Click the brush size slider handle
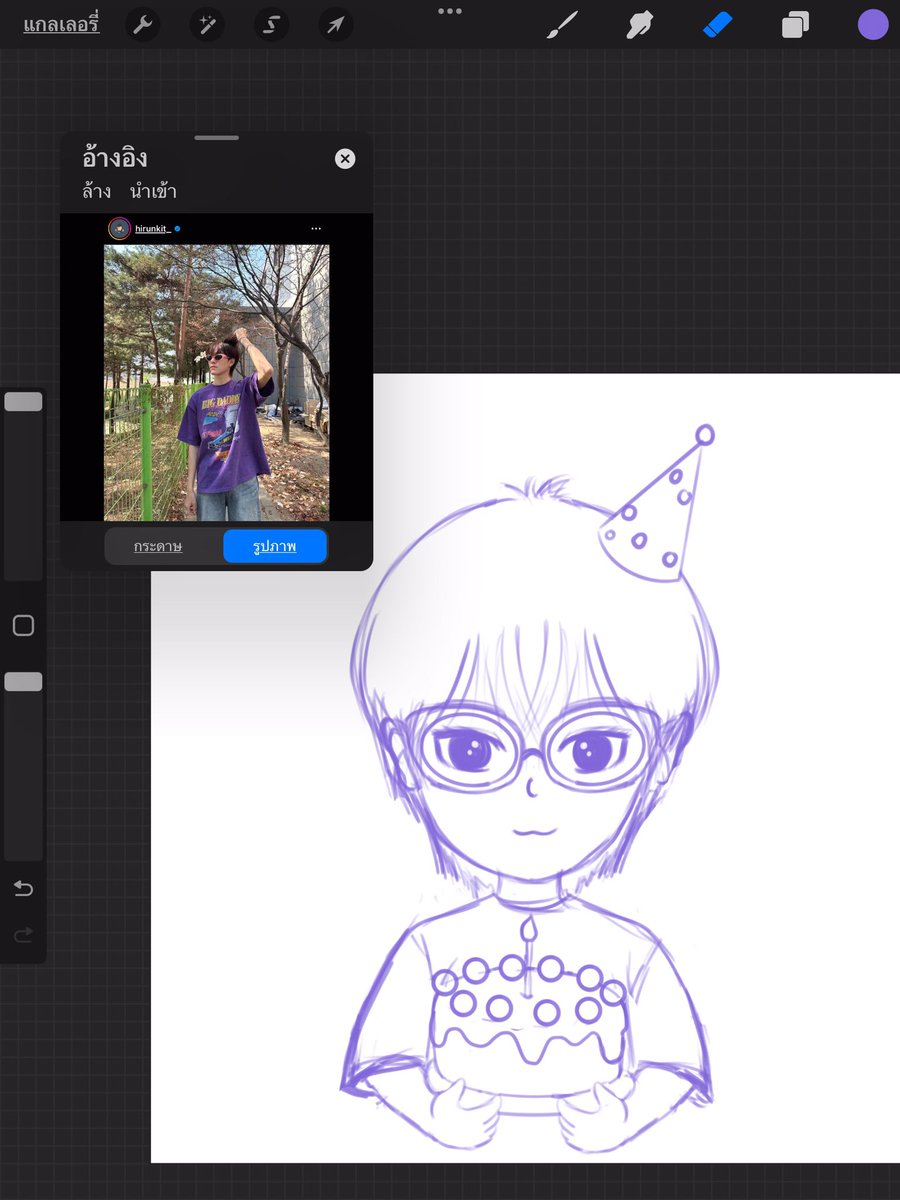Viewport: 900px width, 1200px height. click(x=23, y=402)
